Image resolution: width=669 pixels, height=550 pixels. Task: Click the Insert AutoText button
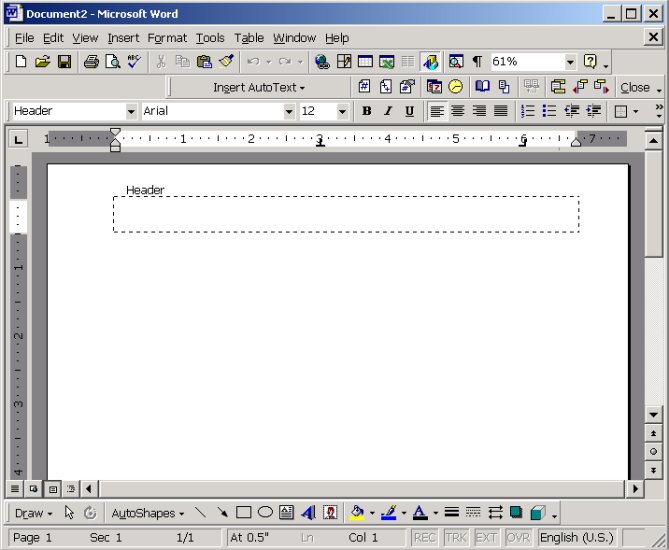point(259,87)
